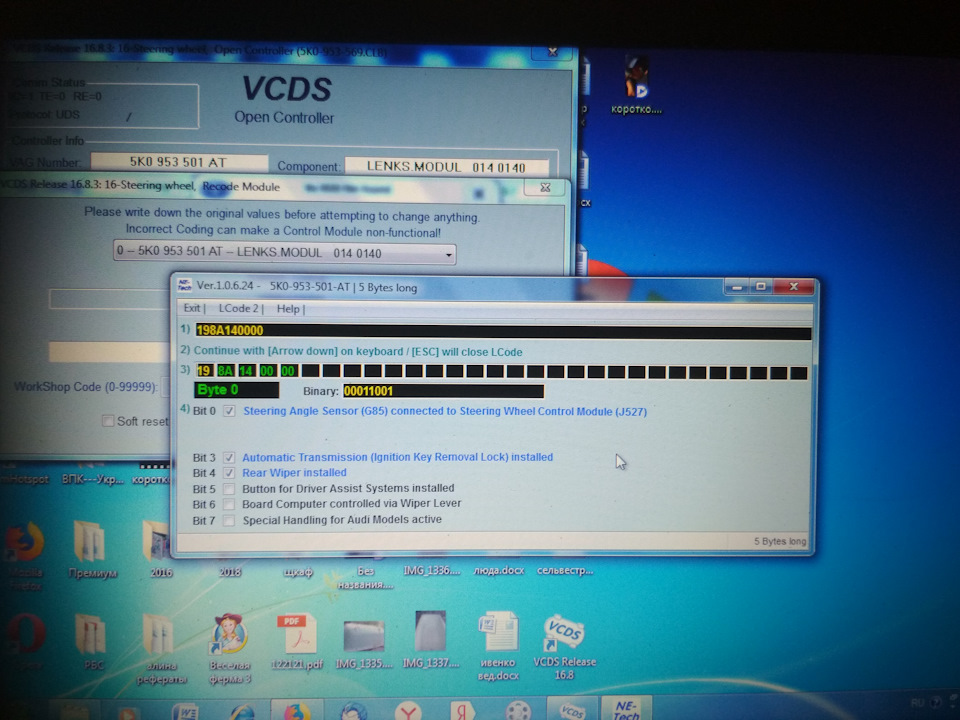Open module dropdown 5K0 953 501 AT
The height and width of the screenshot is (720, 960).
click(285, 252)
